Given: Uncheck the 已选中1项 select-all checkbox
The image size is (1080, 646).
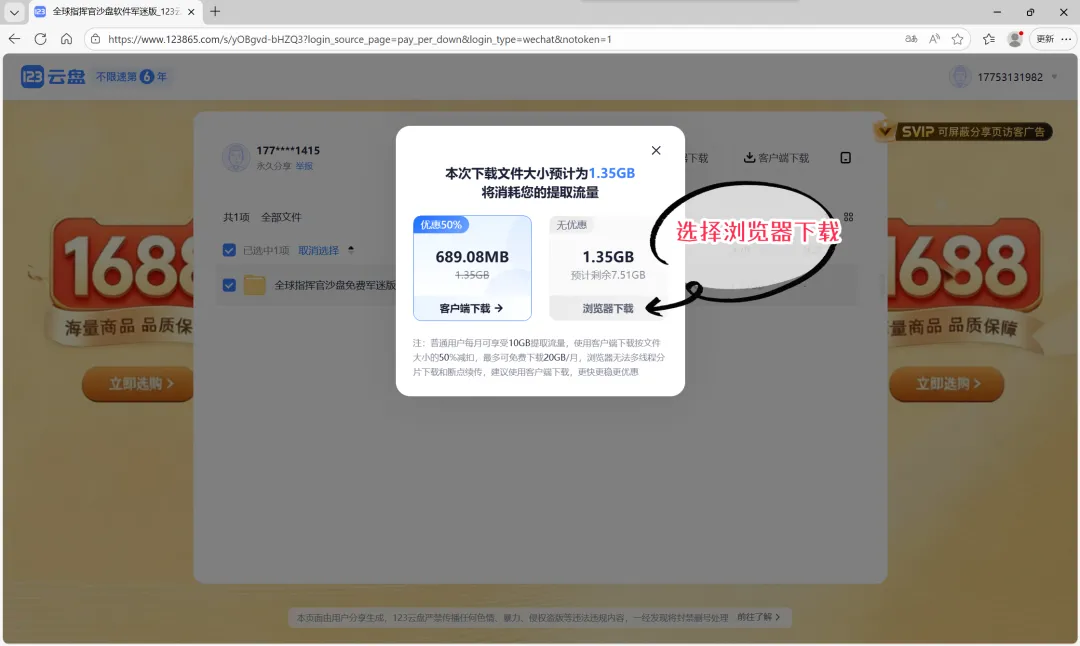Looking at the screenshot, I should [229, 250].
